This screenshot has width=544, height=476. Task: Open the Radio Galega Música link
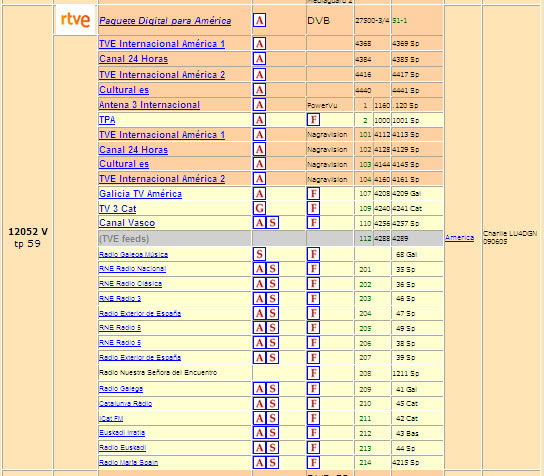(x=134, y=254)
